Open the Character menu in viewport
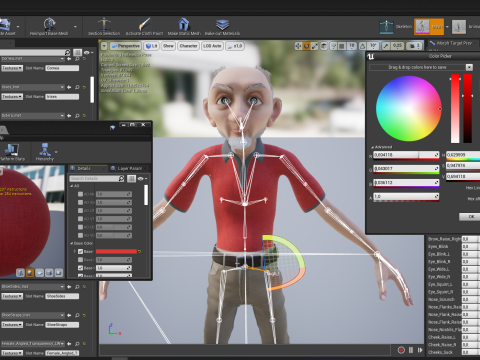 coord(188,46)
